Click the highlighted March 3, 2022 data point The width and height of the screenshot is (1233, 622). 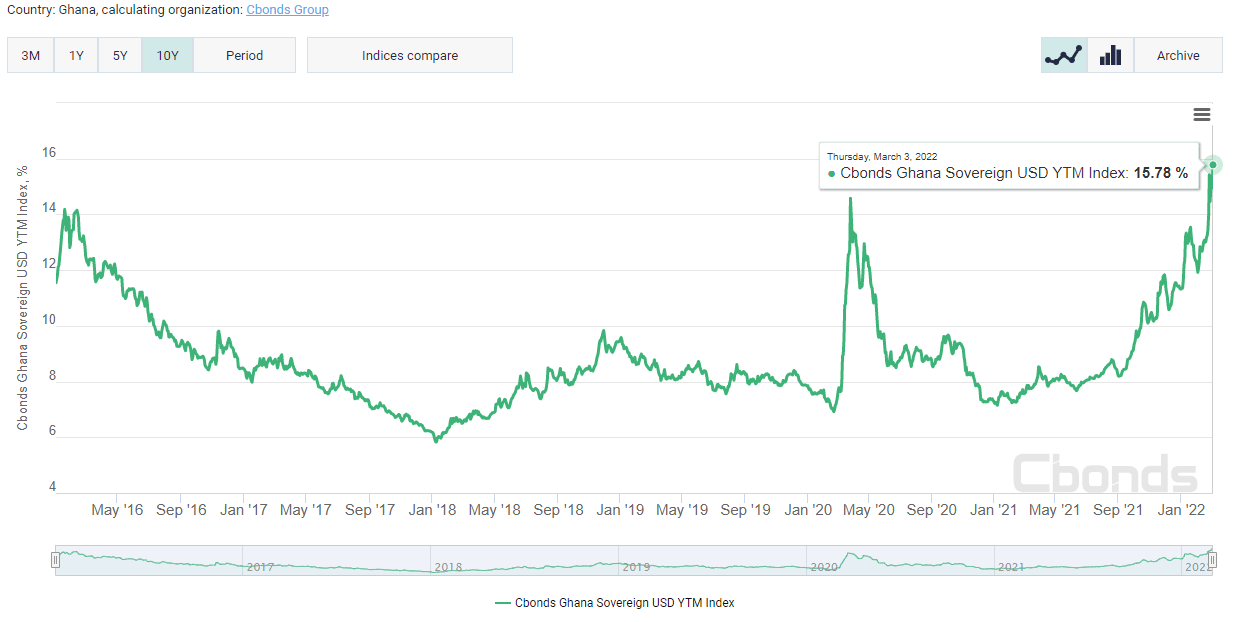tap(1213, 164)
